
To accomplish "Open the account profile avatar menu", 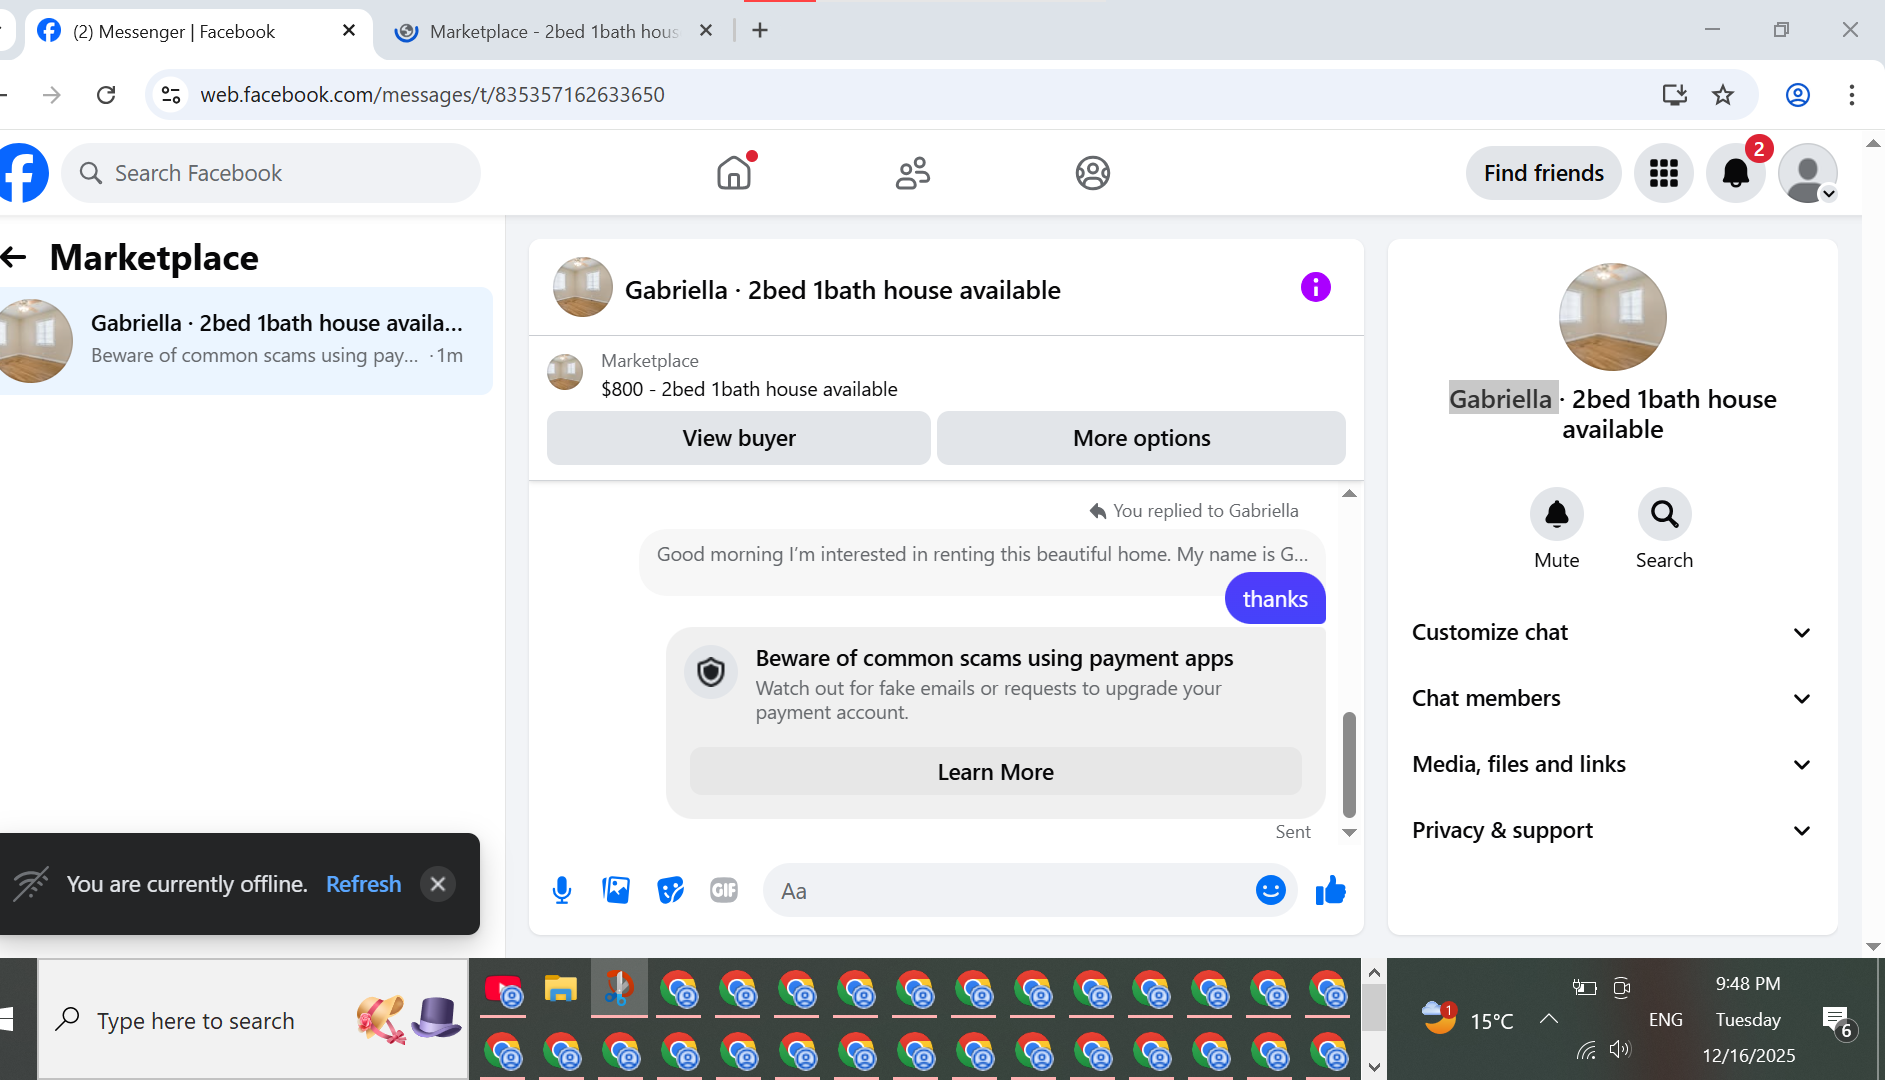I will tap(1808, 173).
